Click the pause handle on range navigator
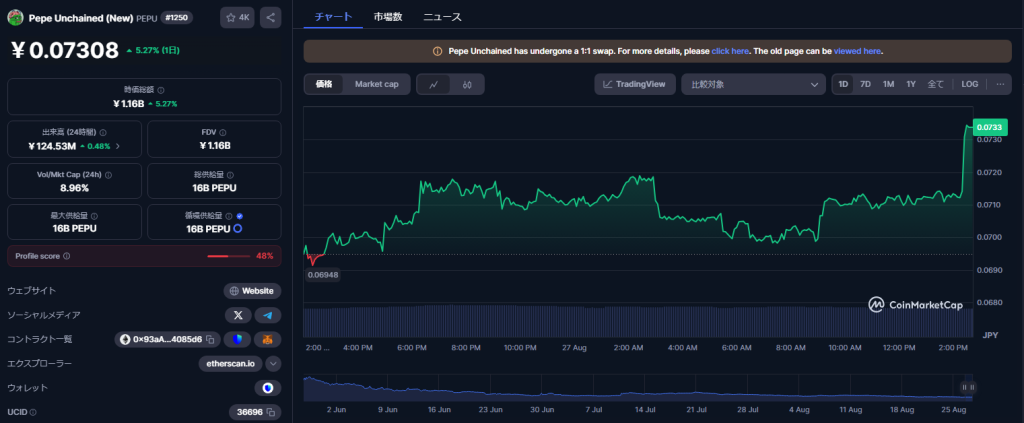This screenshot has width=1024, height=423. click(968, 388)
